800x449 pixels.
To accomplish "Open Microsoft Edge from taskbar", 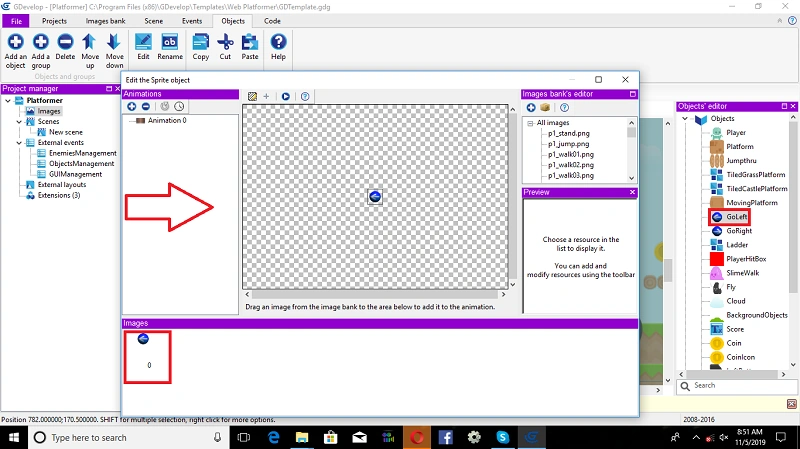I will point(273,437).
